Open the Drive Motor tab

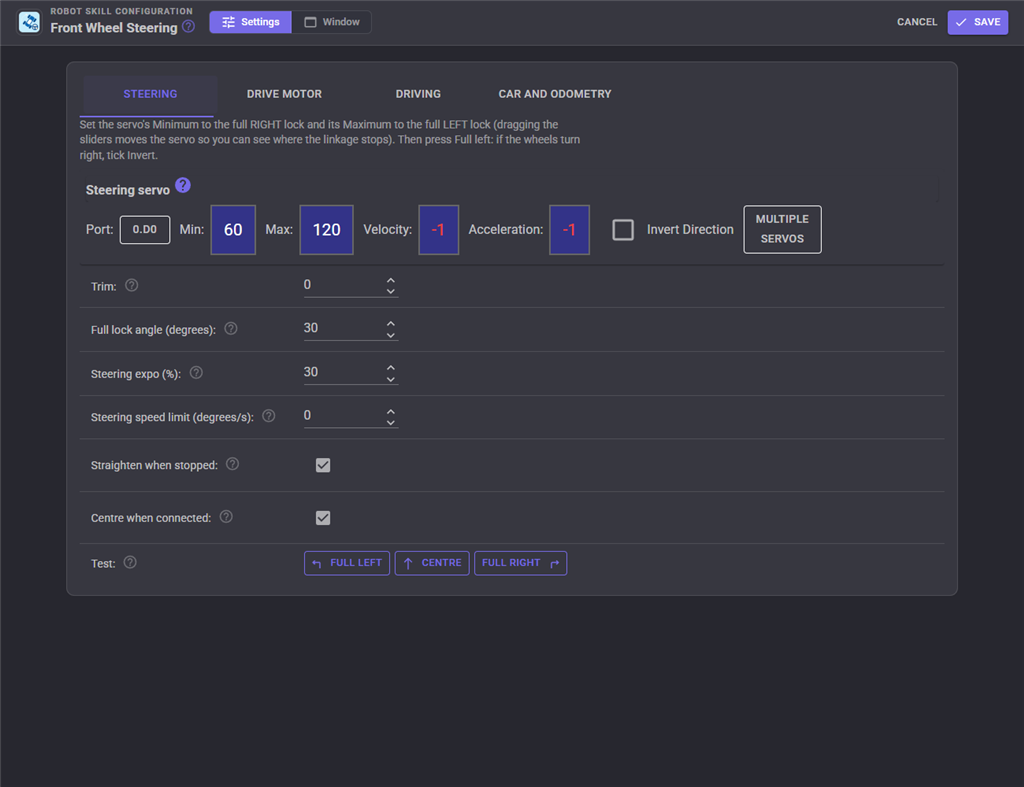(284, 94)
